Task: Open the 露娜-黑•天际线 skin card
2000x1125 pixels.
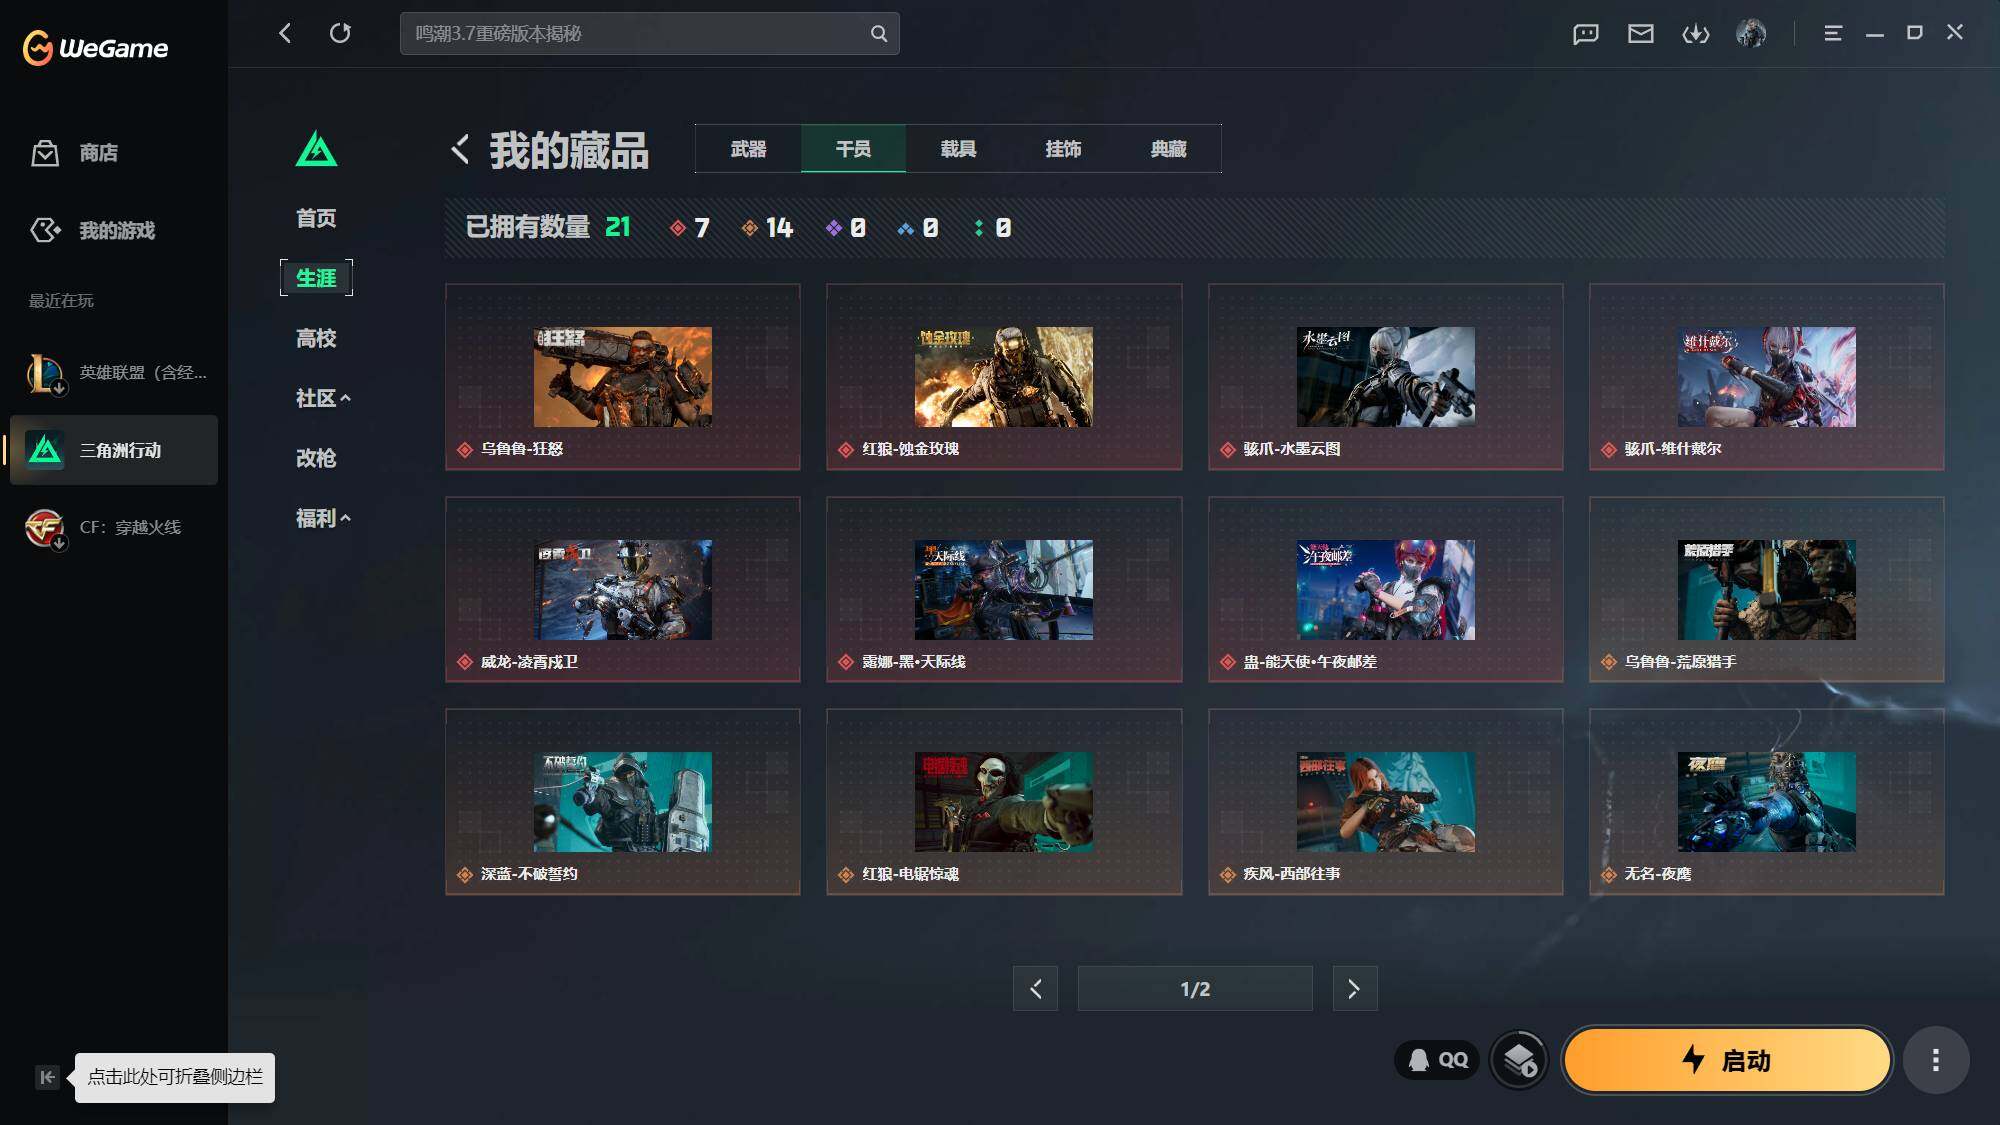Action: (1004, 590)
